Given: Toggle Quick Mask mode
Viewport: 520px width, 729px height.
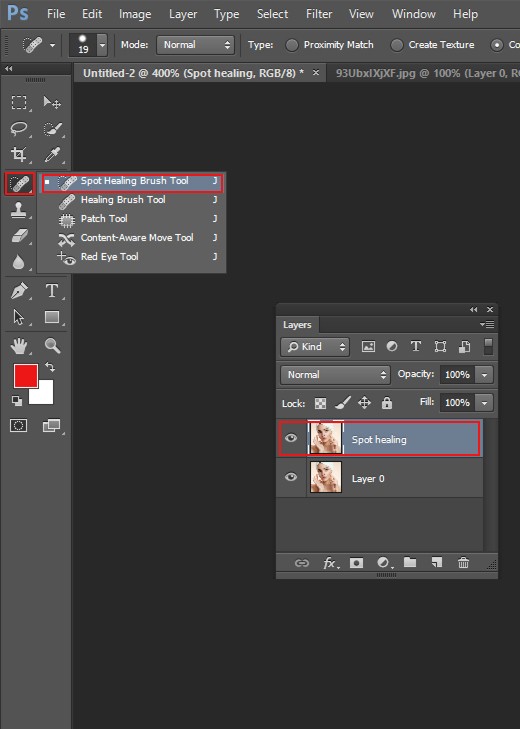Looking at the screenshot, I should point(19,425).
